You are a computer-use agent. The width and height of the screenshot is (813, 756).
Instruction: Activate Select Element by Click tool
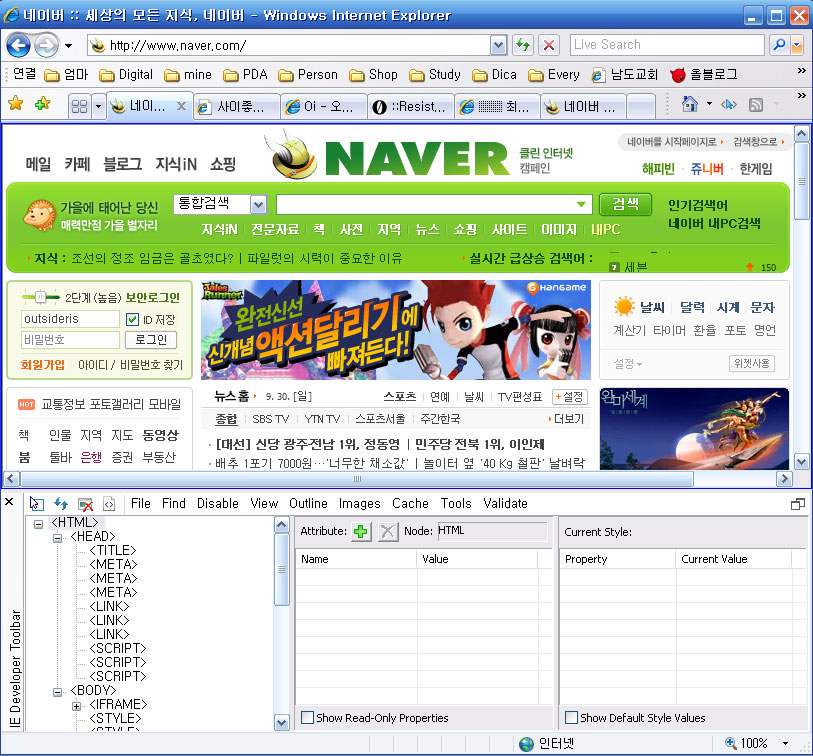tap(36, 503)
